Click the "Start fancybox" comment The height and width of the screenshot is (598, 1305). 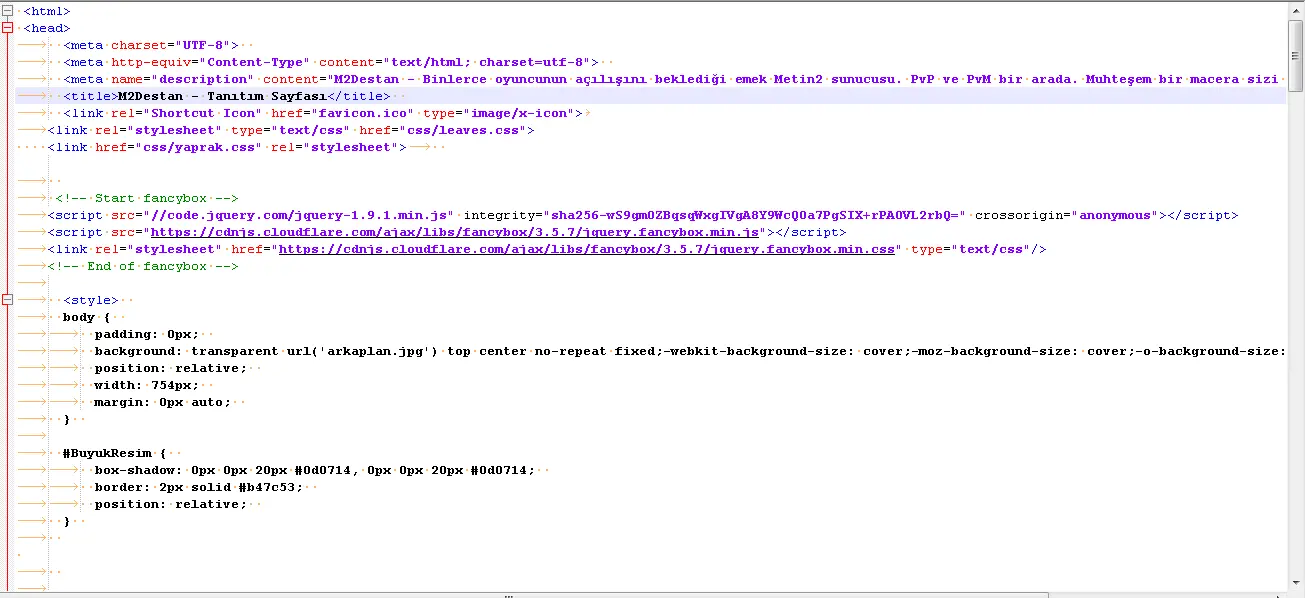point(147,198)
